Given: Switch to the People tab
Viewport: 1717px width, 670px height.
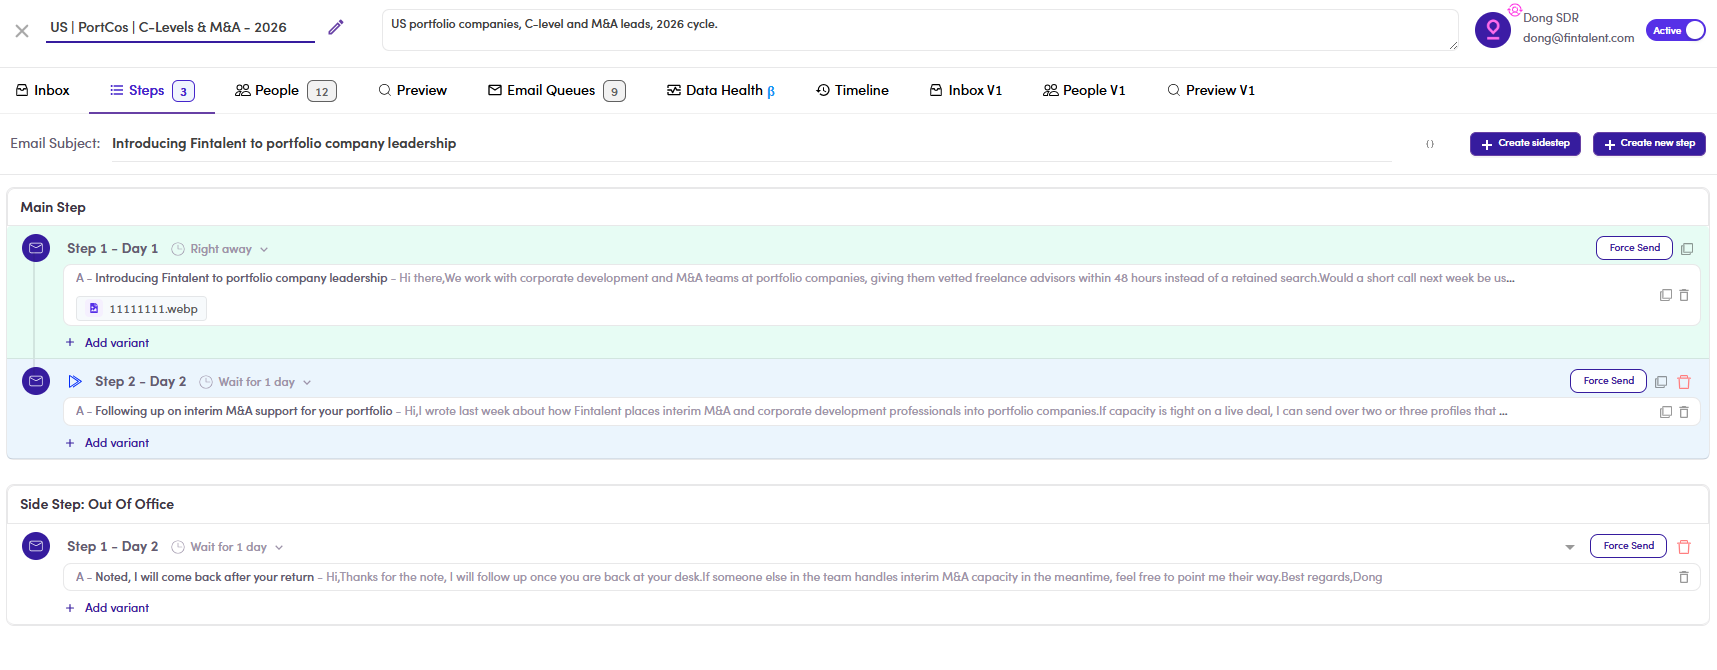Looking at the screenshot, I should click(x=286, y=90).
